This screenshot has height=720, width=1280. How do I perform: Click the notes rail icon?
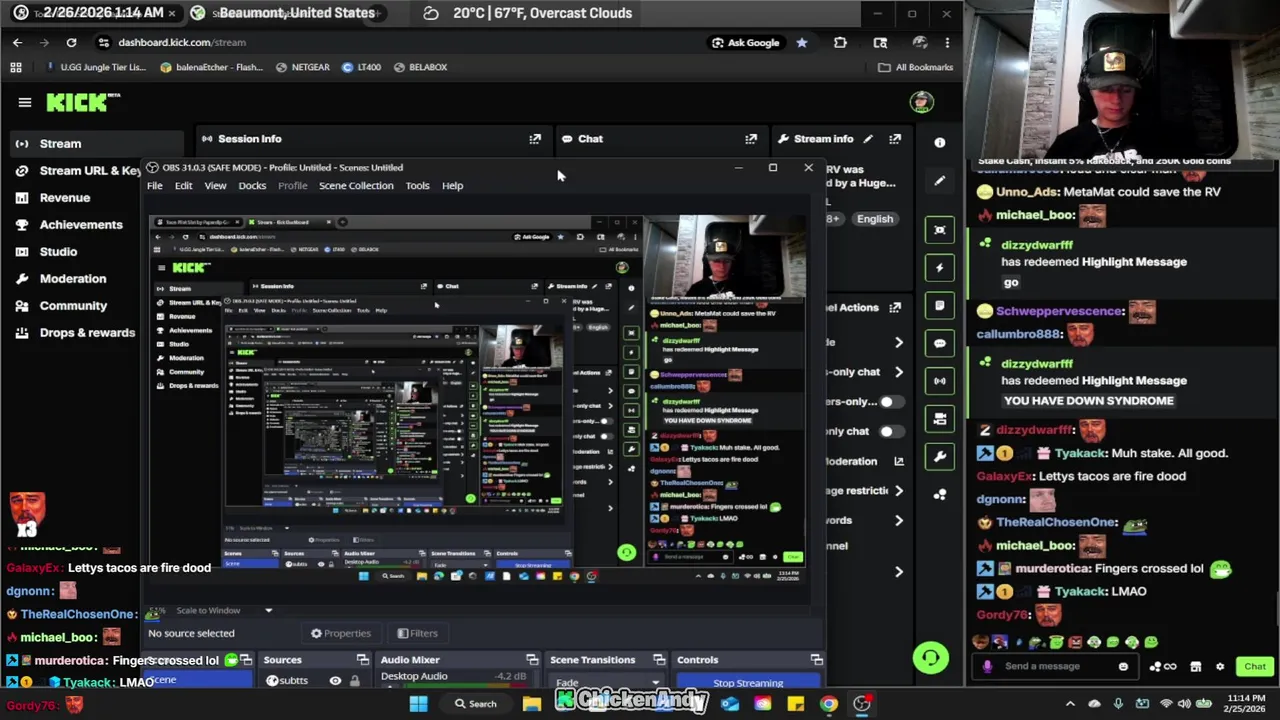940,305
